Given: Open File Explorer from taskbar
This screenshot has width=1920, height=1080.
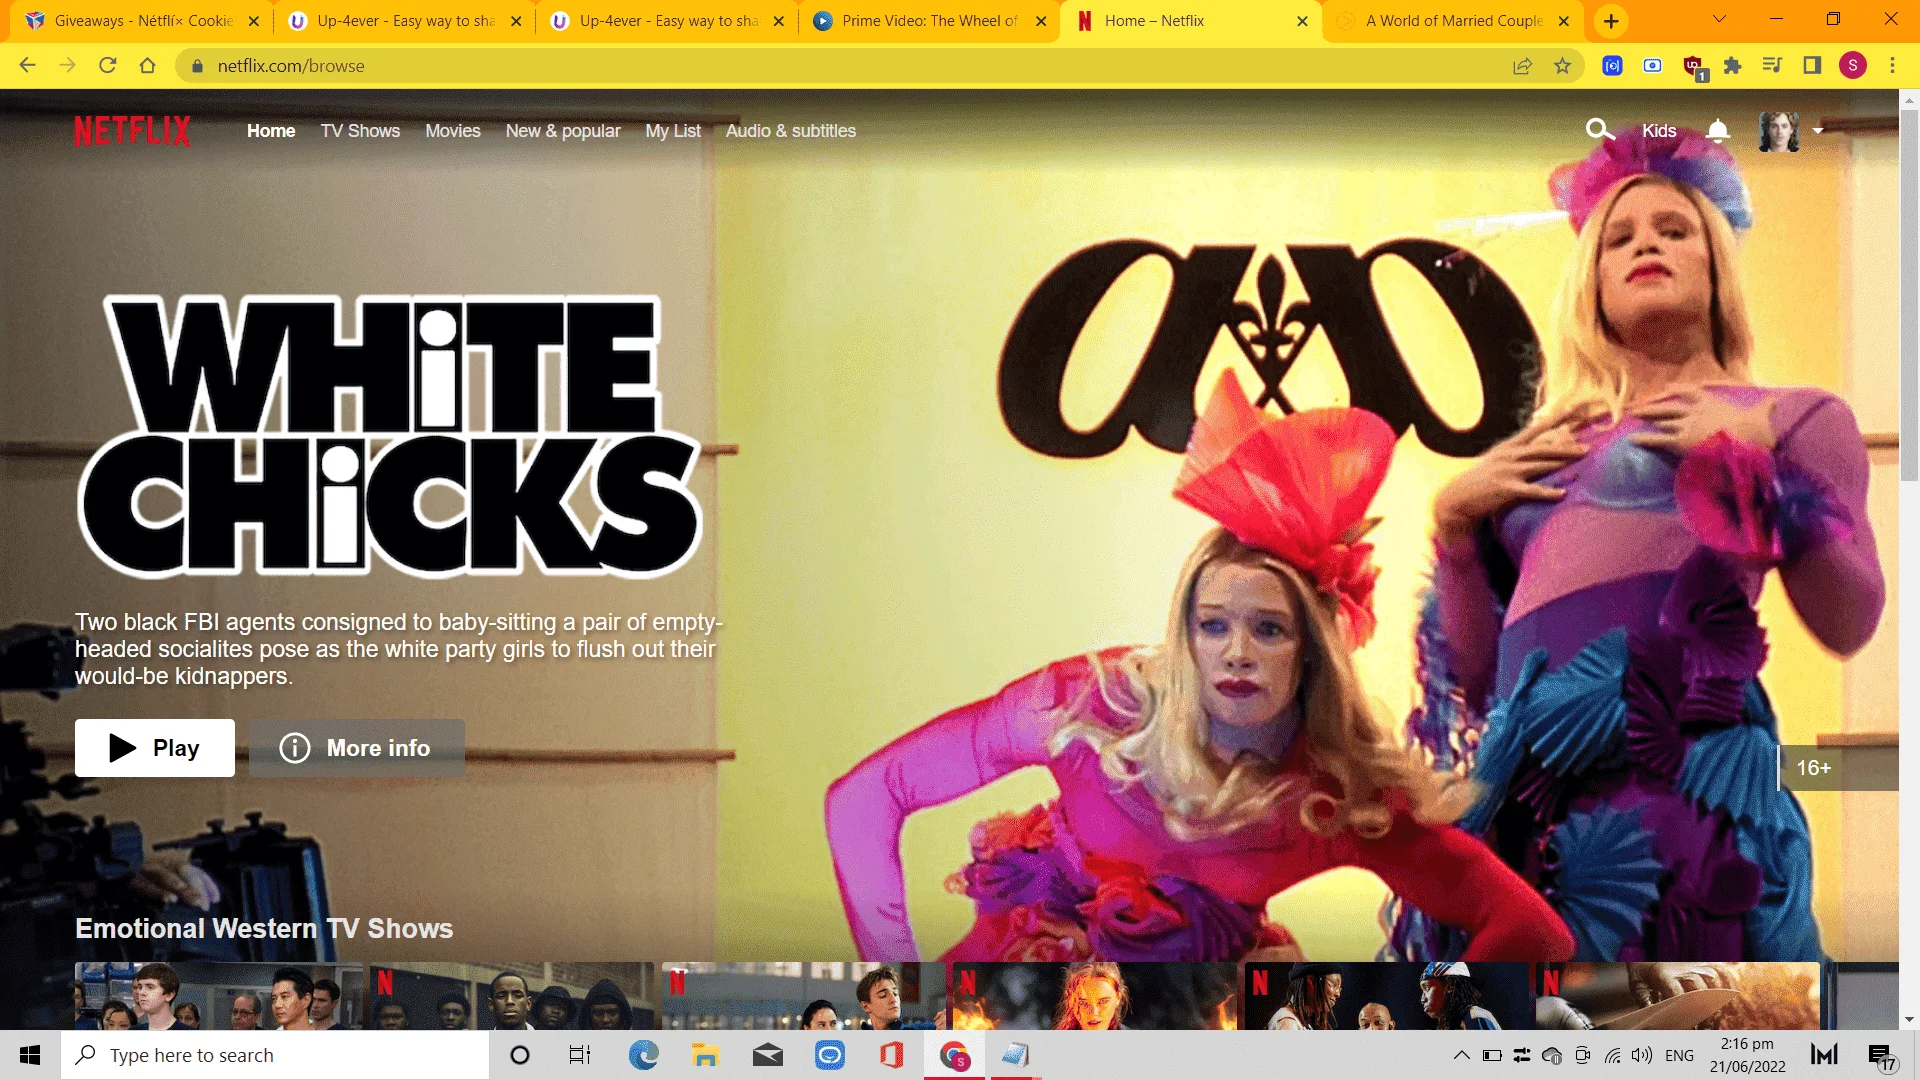Looking at the screenshot, I should click(x=705, y=1055).
